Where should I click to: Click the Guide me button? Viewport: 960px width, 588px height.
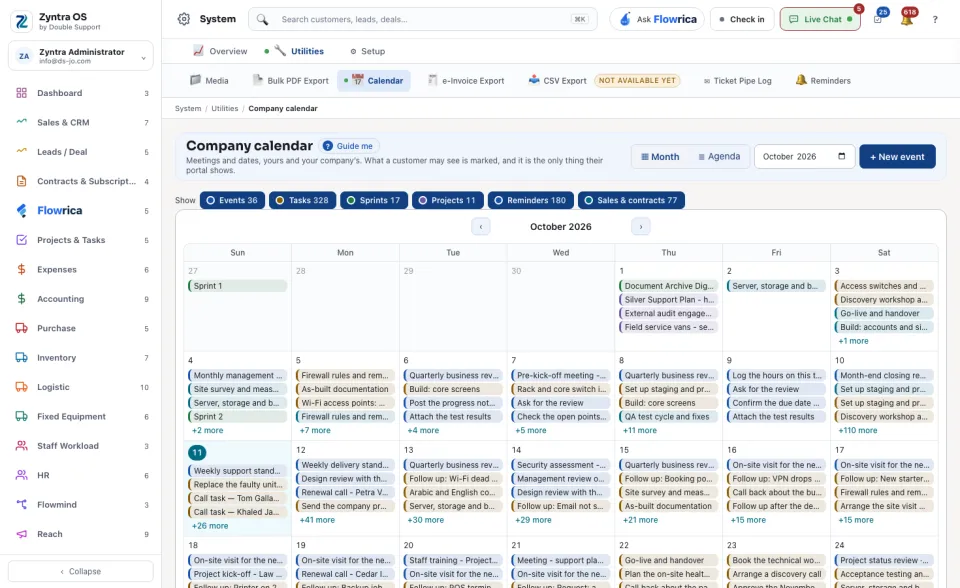point(348,146)
